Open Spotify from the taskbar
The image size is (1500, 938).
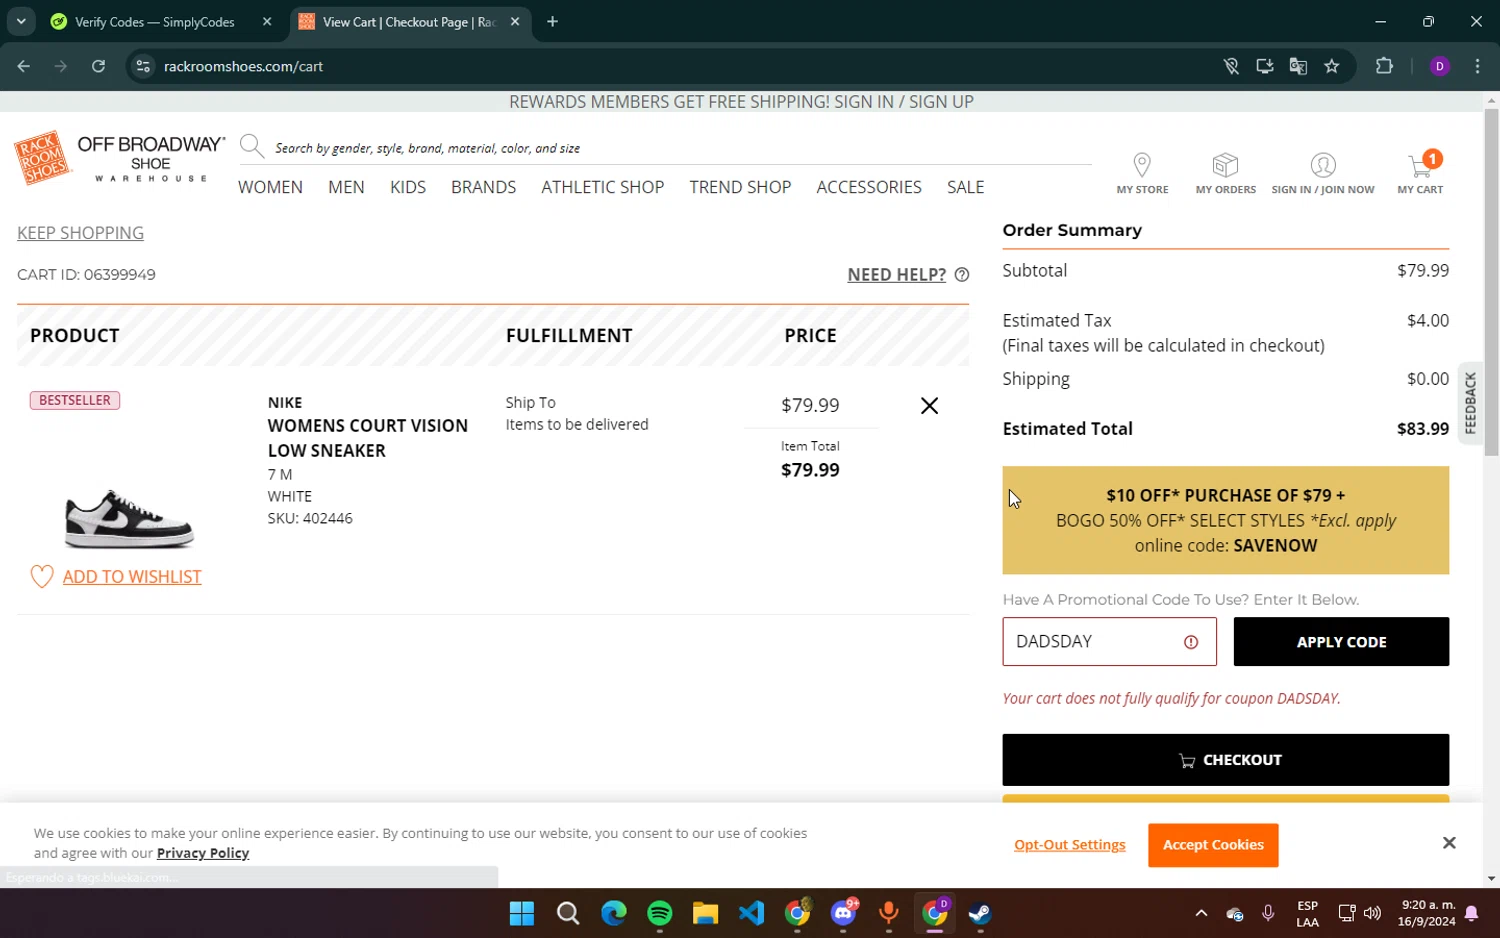660,913
